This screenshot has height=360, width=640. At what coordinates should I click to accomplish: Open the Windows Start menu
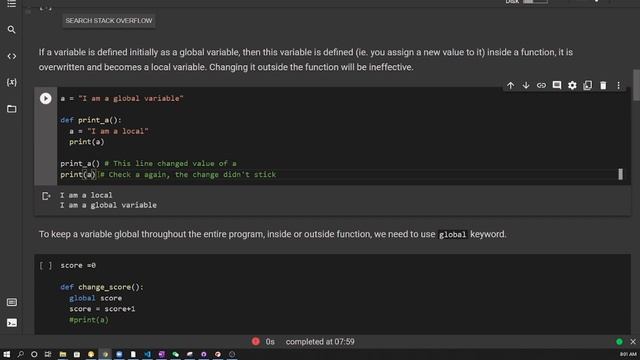pos(7,354)
